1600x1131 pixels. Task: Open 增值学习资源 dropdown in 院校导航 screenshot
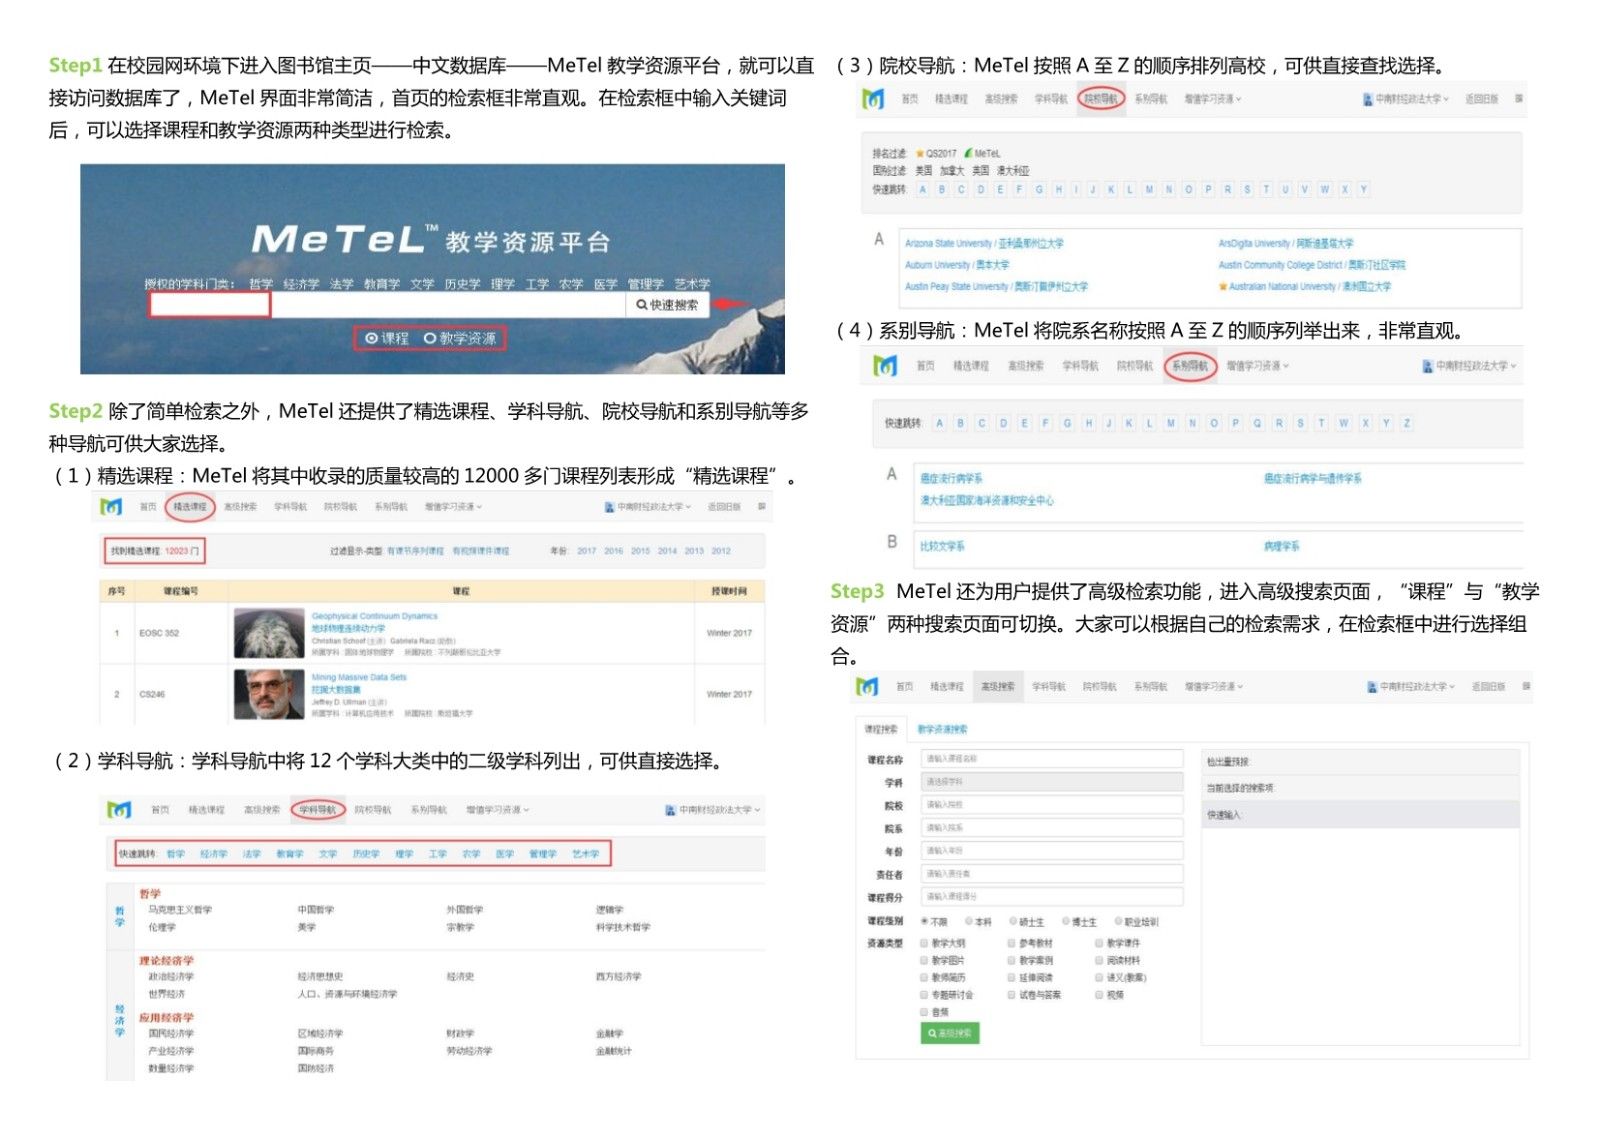coord(1213,99)
